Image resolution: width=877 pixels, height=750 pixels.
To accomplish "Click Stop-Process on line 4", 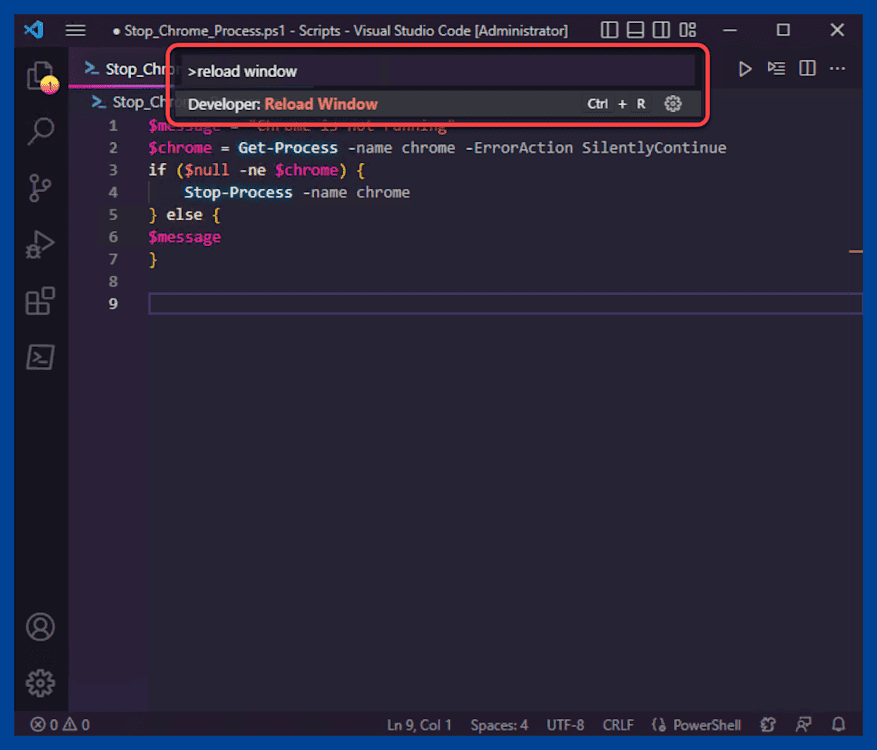I will (238, 192).
